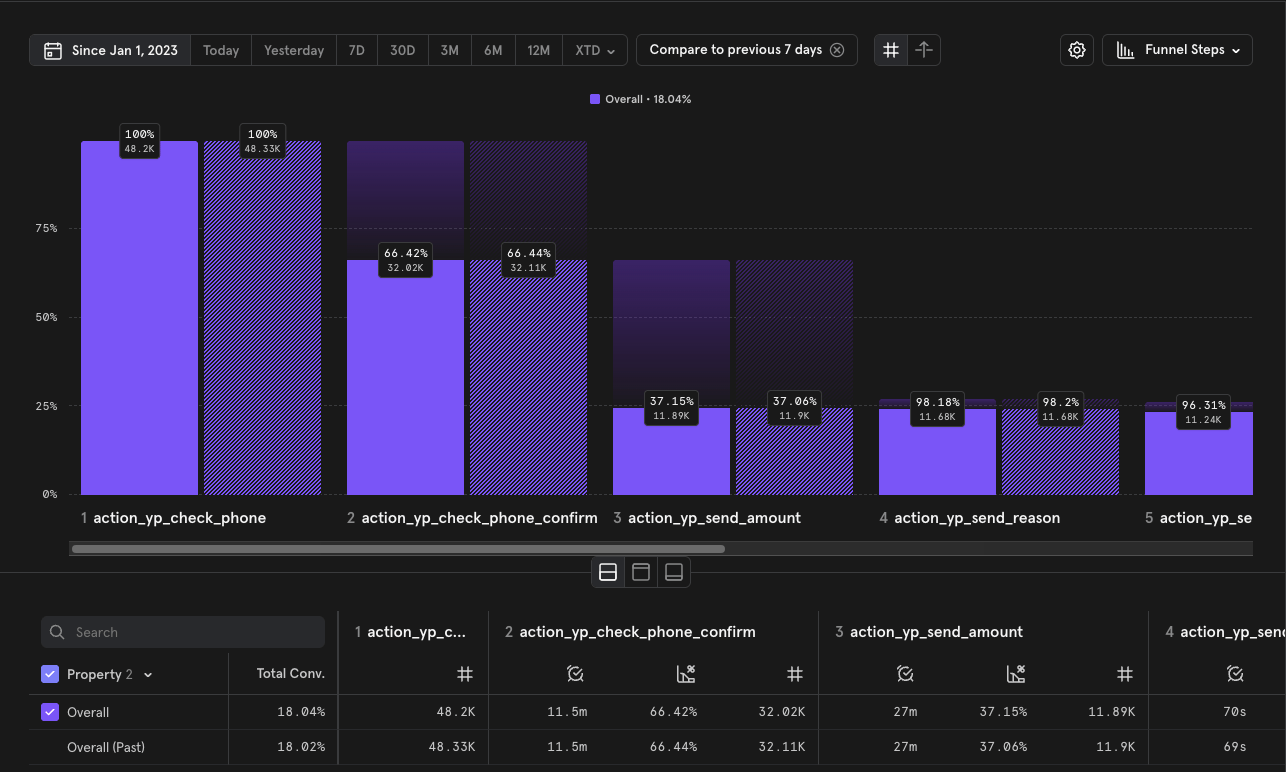Open the Since Jan 1, 2023 date picker

110,50
